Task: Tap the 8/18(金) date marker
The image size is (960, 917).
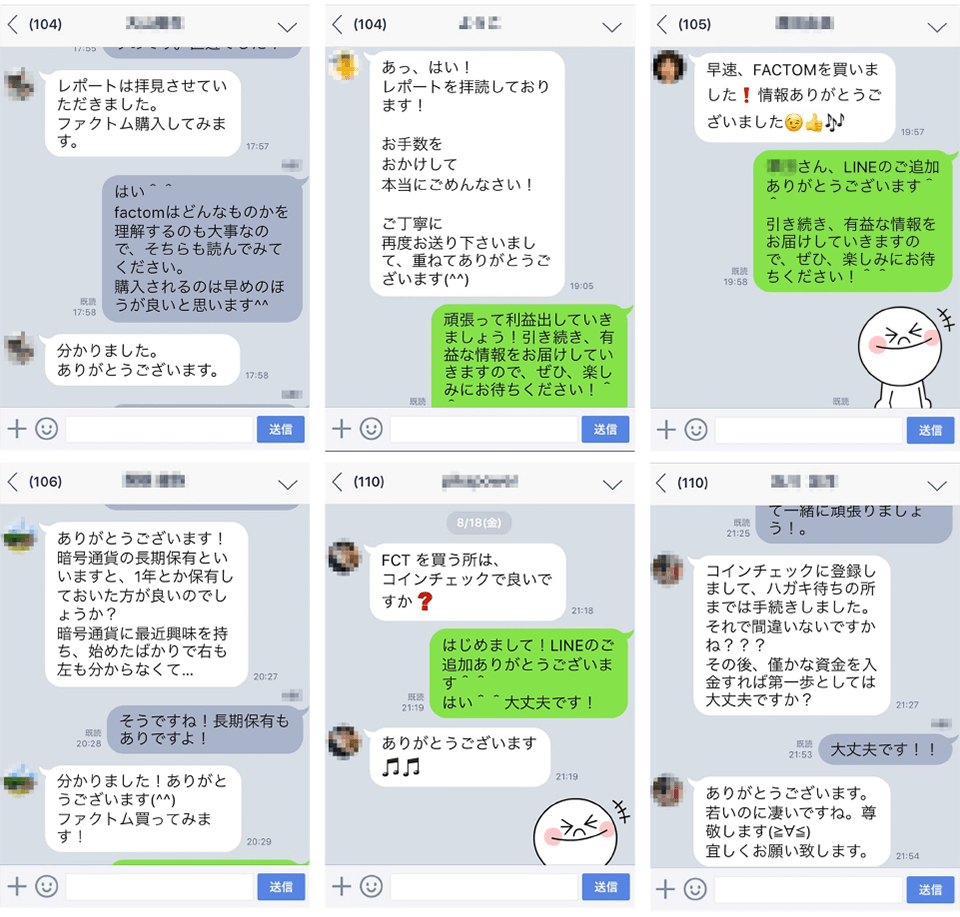Action: point(479,523)
